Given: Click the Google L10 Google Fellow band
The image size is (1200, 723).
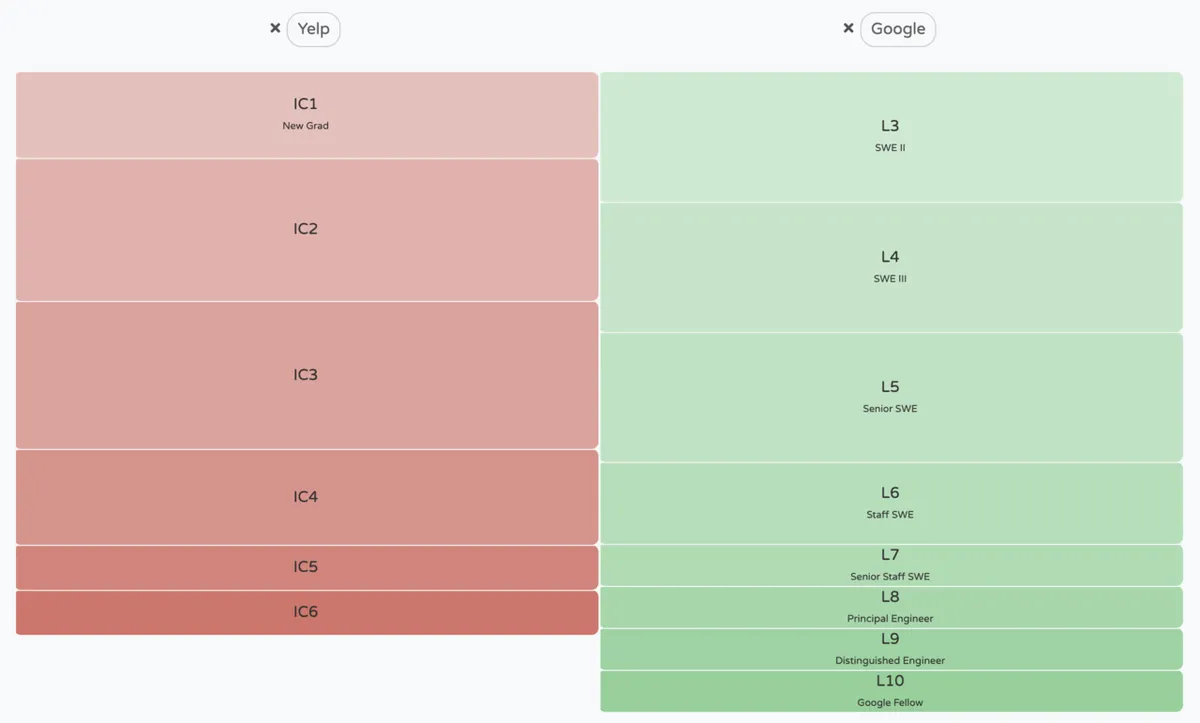Looking at the screenshot, I should point(890,690).
